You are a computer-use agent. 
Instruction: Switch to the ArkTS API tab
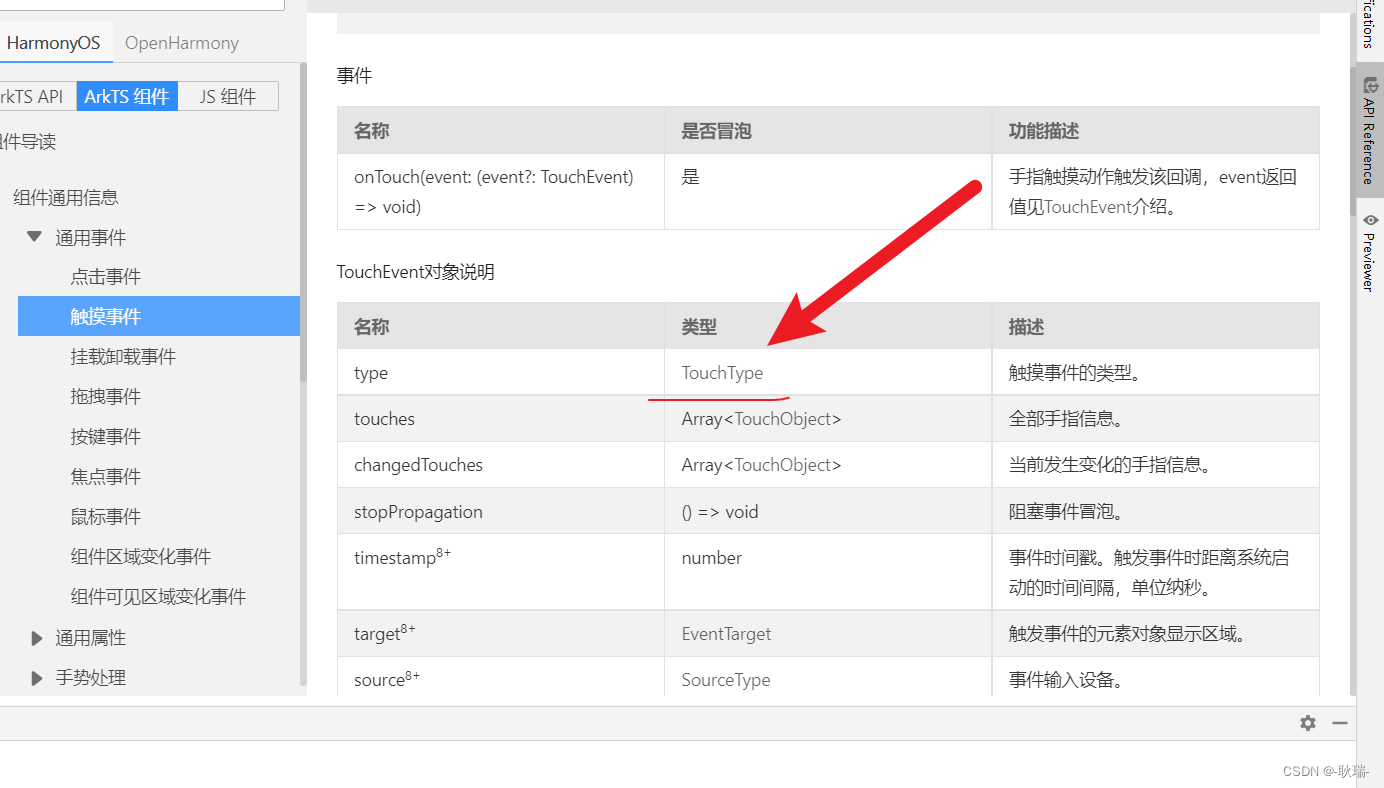30,95
